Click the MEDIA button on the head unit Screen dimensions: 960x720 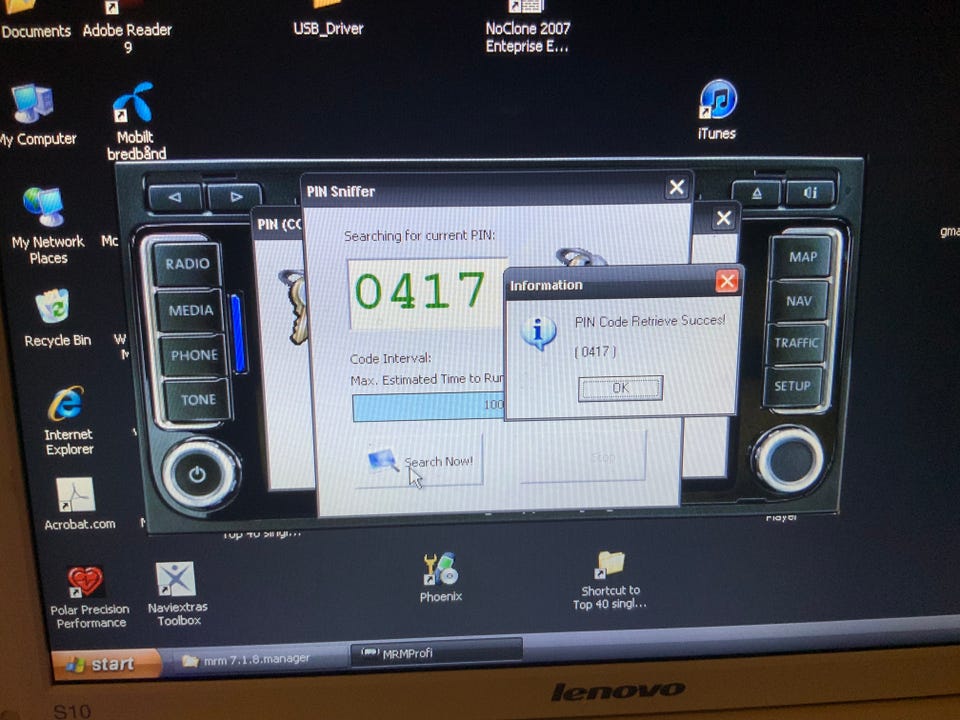(190, 310)
